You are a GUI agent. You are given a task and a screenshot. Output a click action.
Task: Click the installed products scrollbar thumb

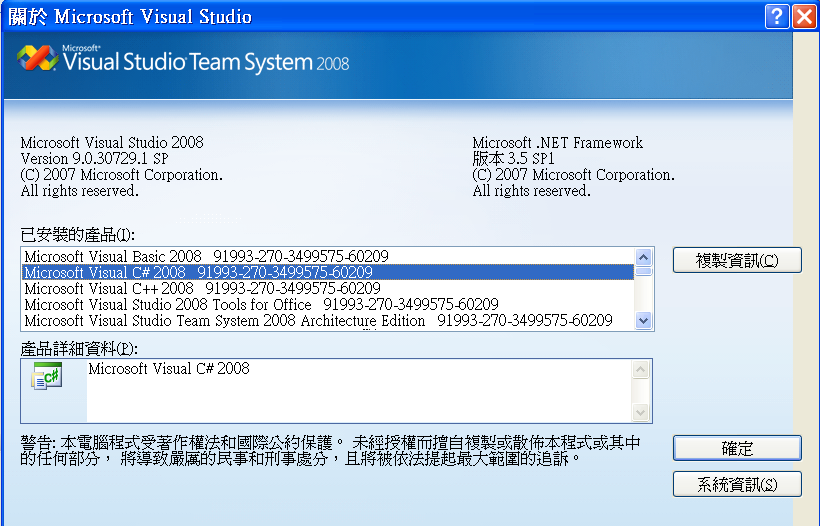pos(644,271)
